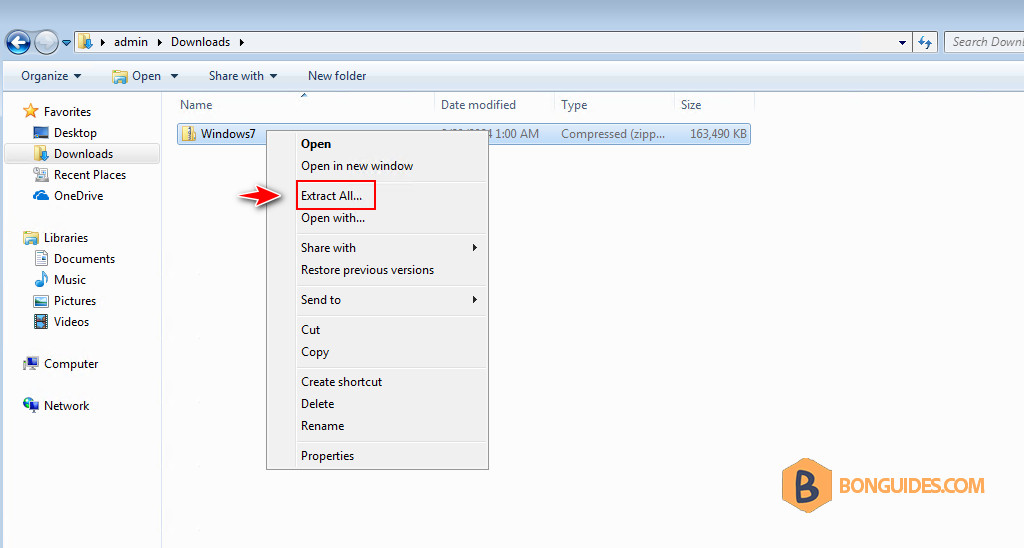Focus the Search Downloads box
Viewport: 1024px width, 548px height.
coord(984,42)
